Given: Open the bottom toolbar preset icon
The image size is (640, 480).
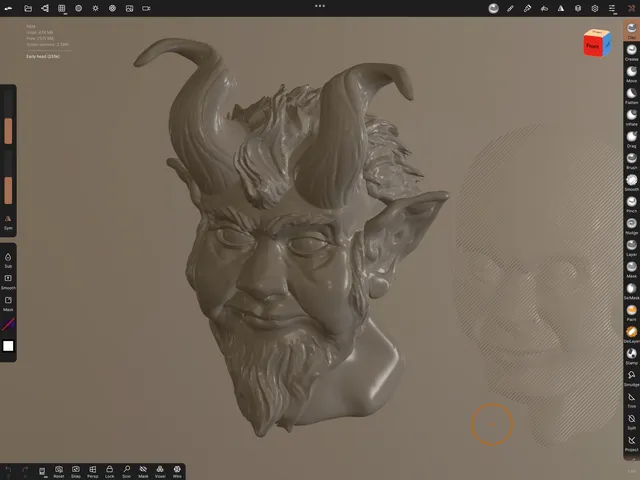Looking at the screenshot, I should point(42,471).
